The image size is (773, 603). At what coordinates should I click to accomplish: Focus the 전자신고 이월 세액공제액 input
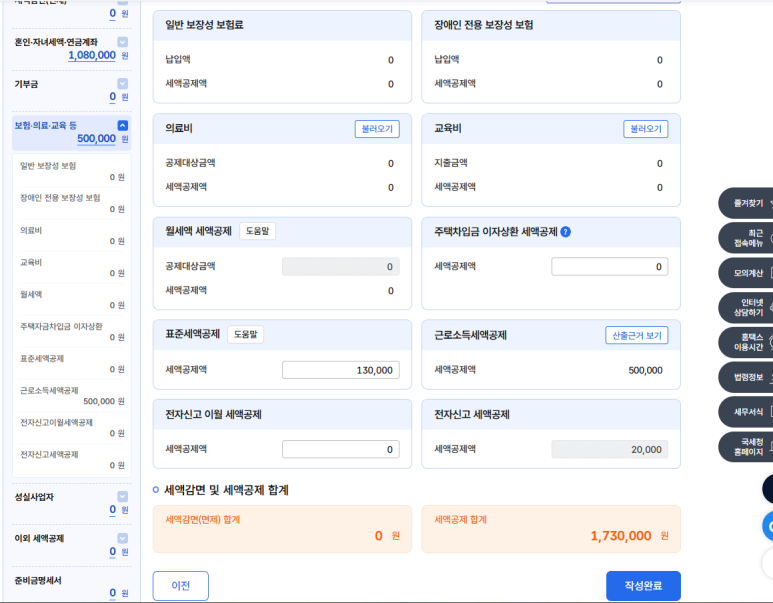point(341,449)
